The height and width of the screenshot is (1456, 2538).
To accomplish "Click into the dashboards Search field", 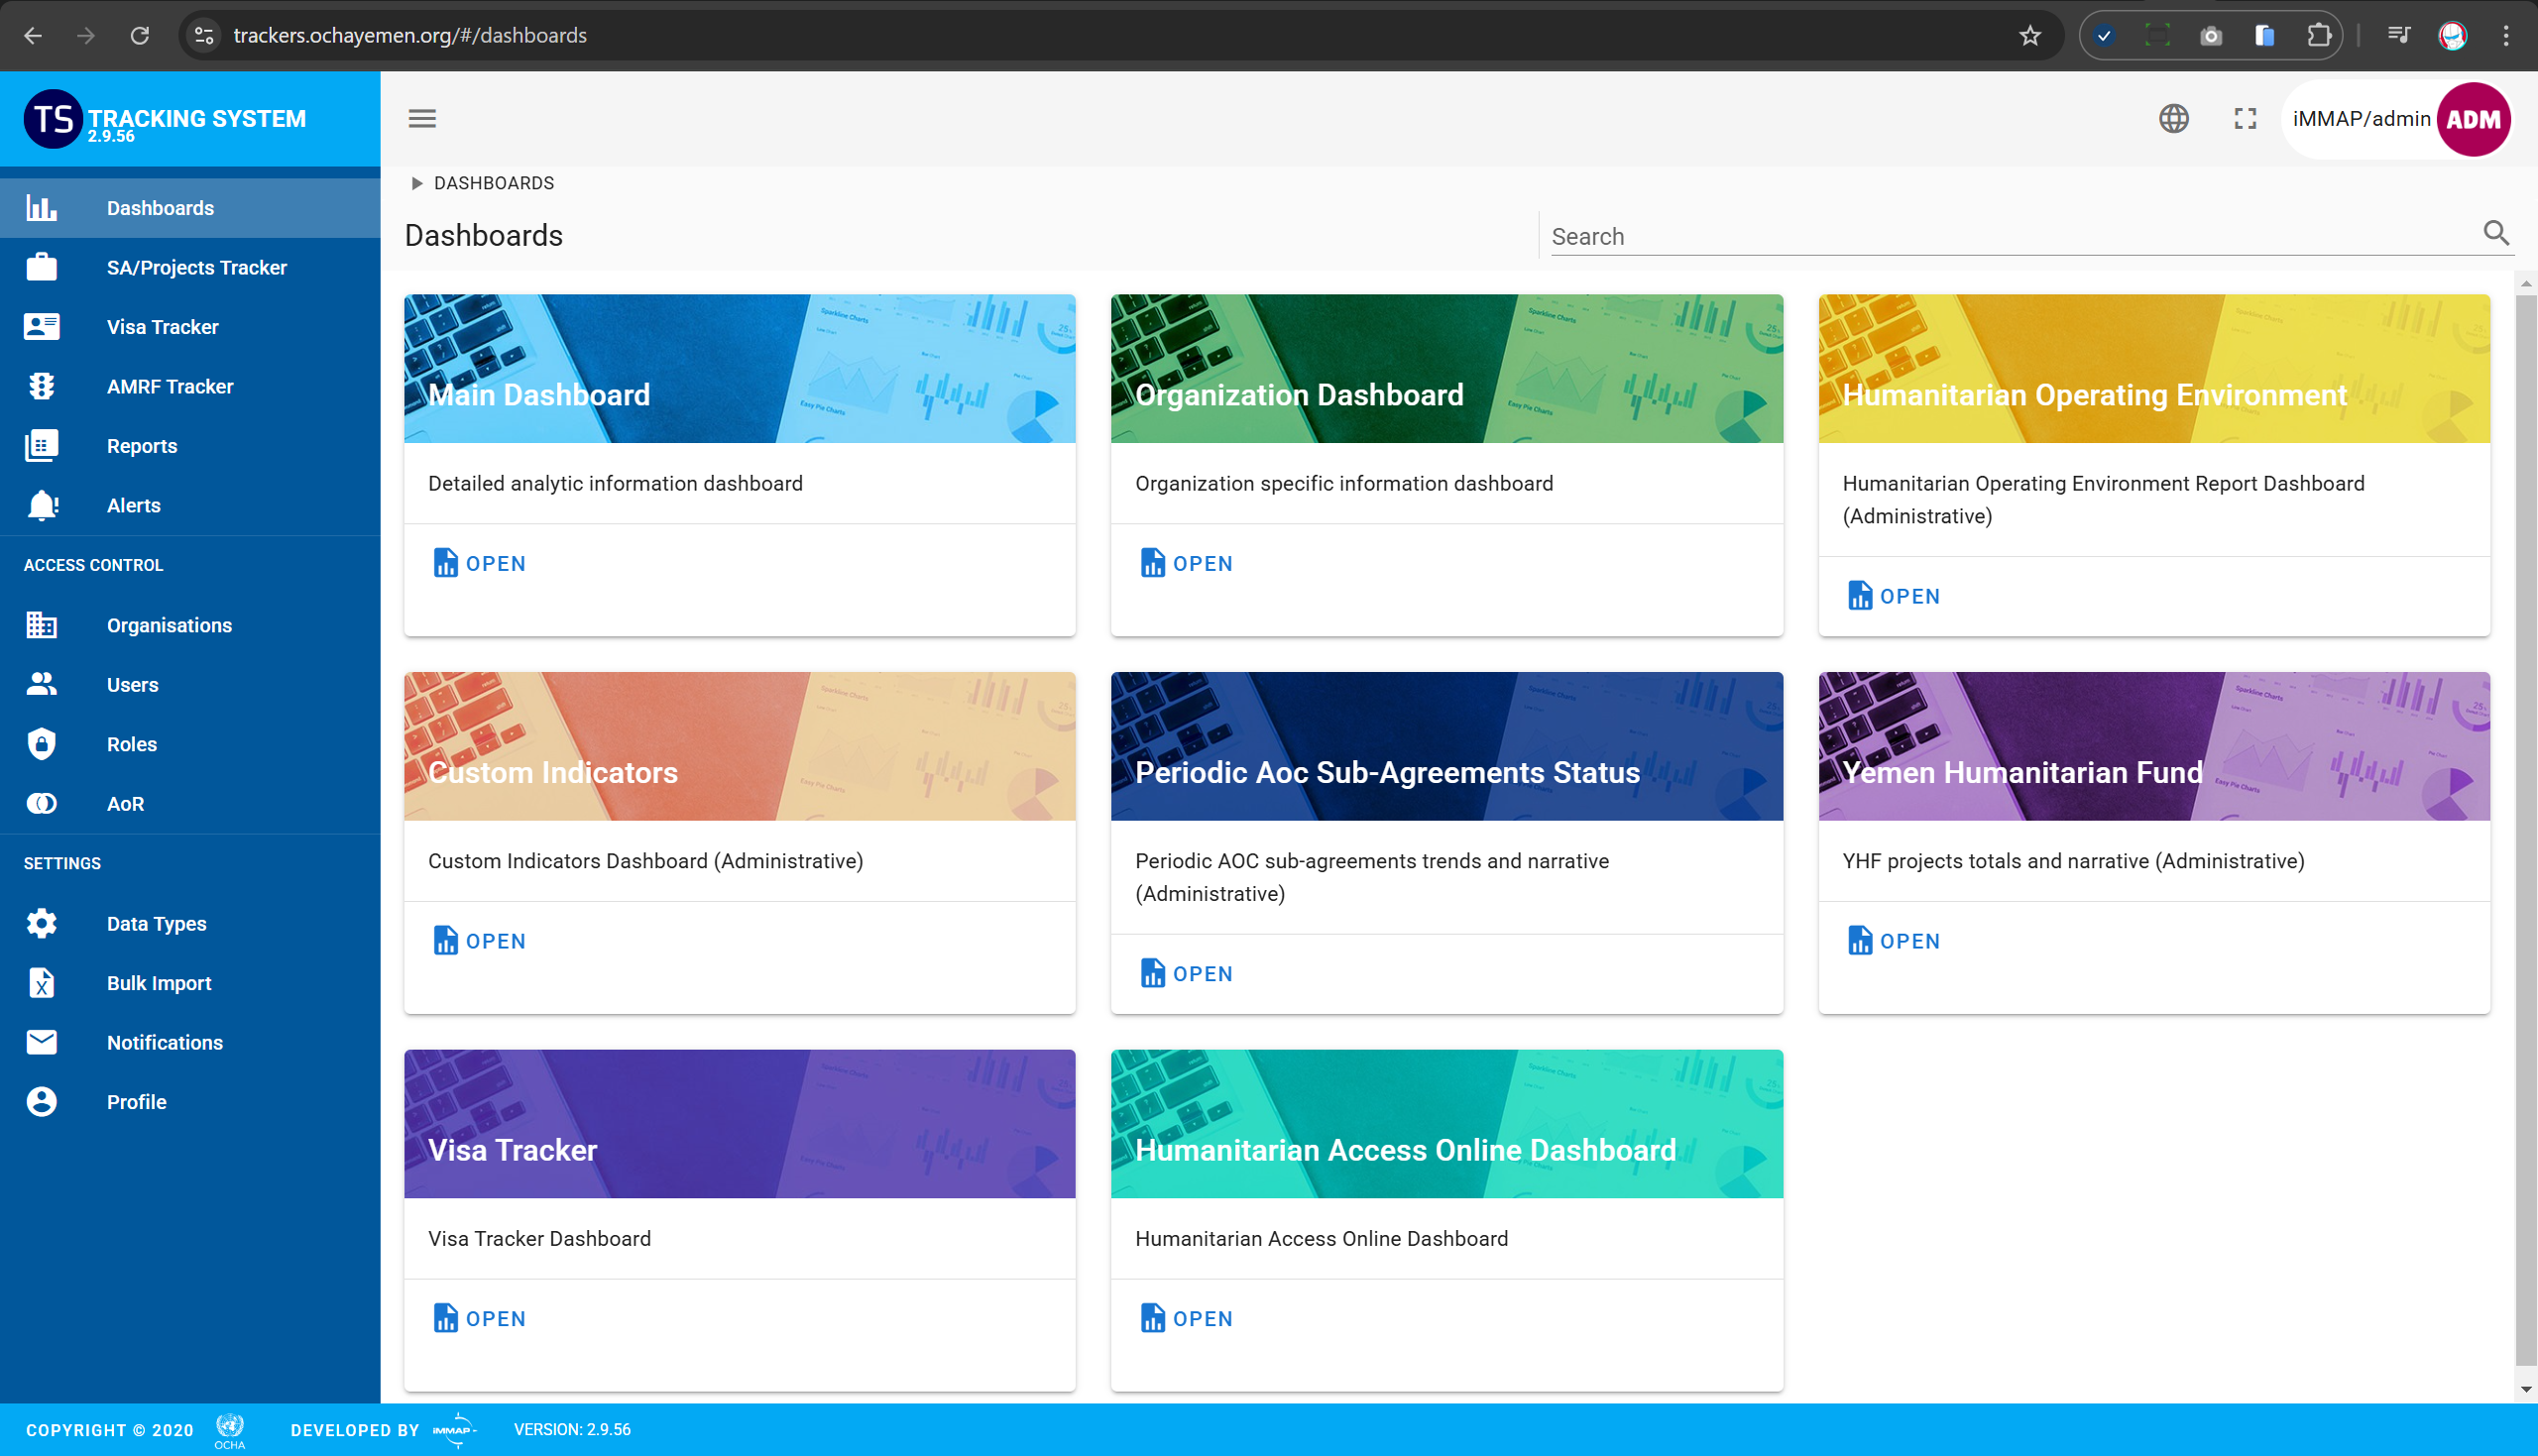I will pyautogui.click(x=2010, y=237).
